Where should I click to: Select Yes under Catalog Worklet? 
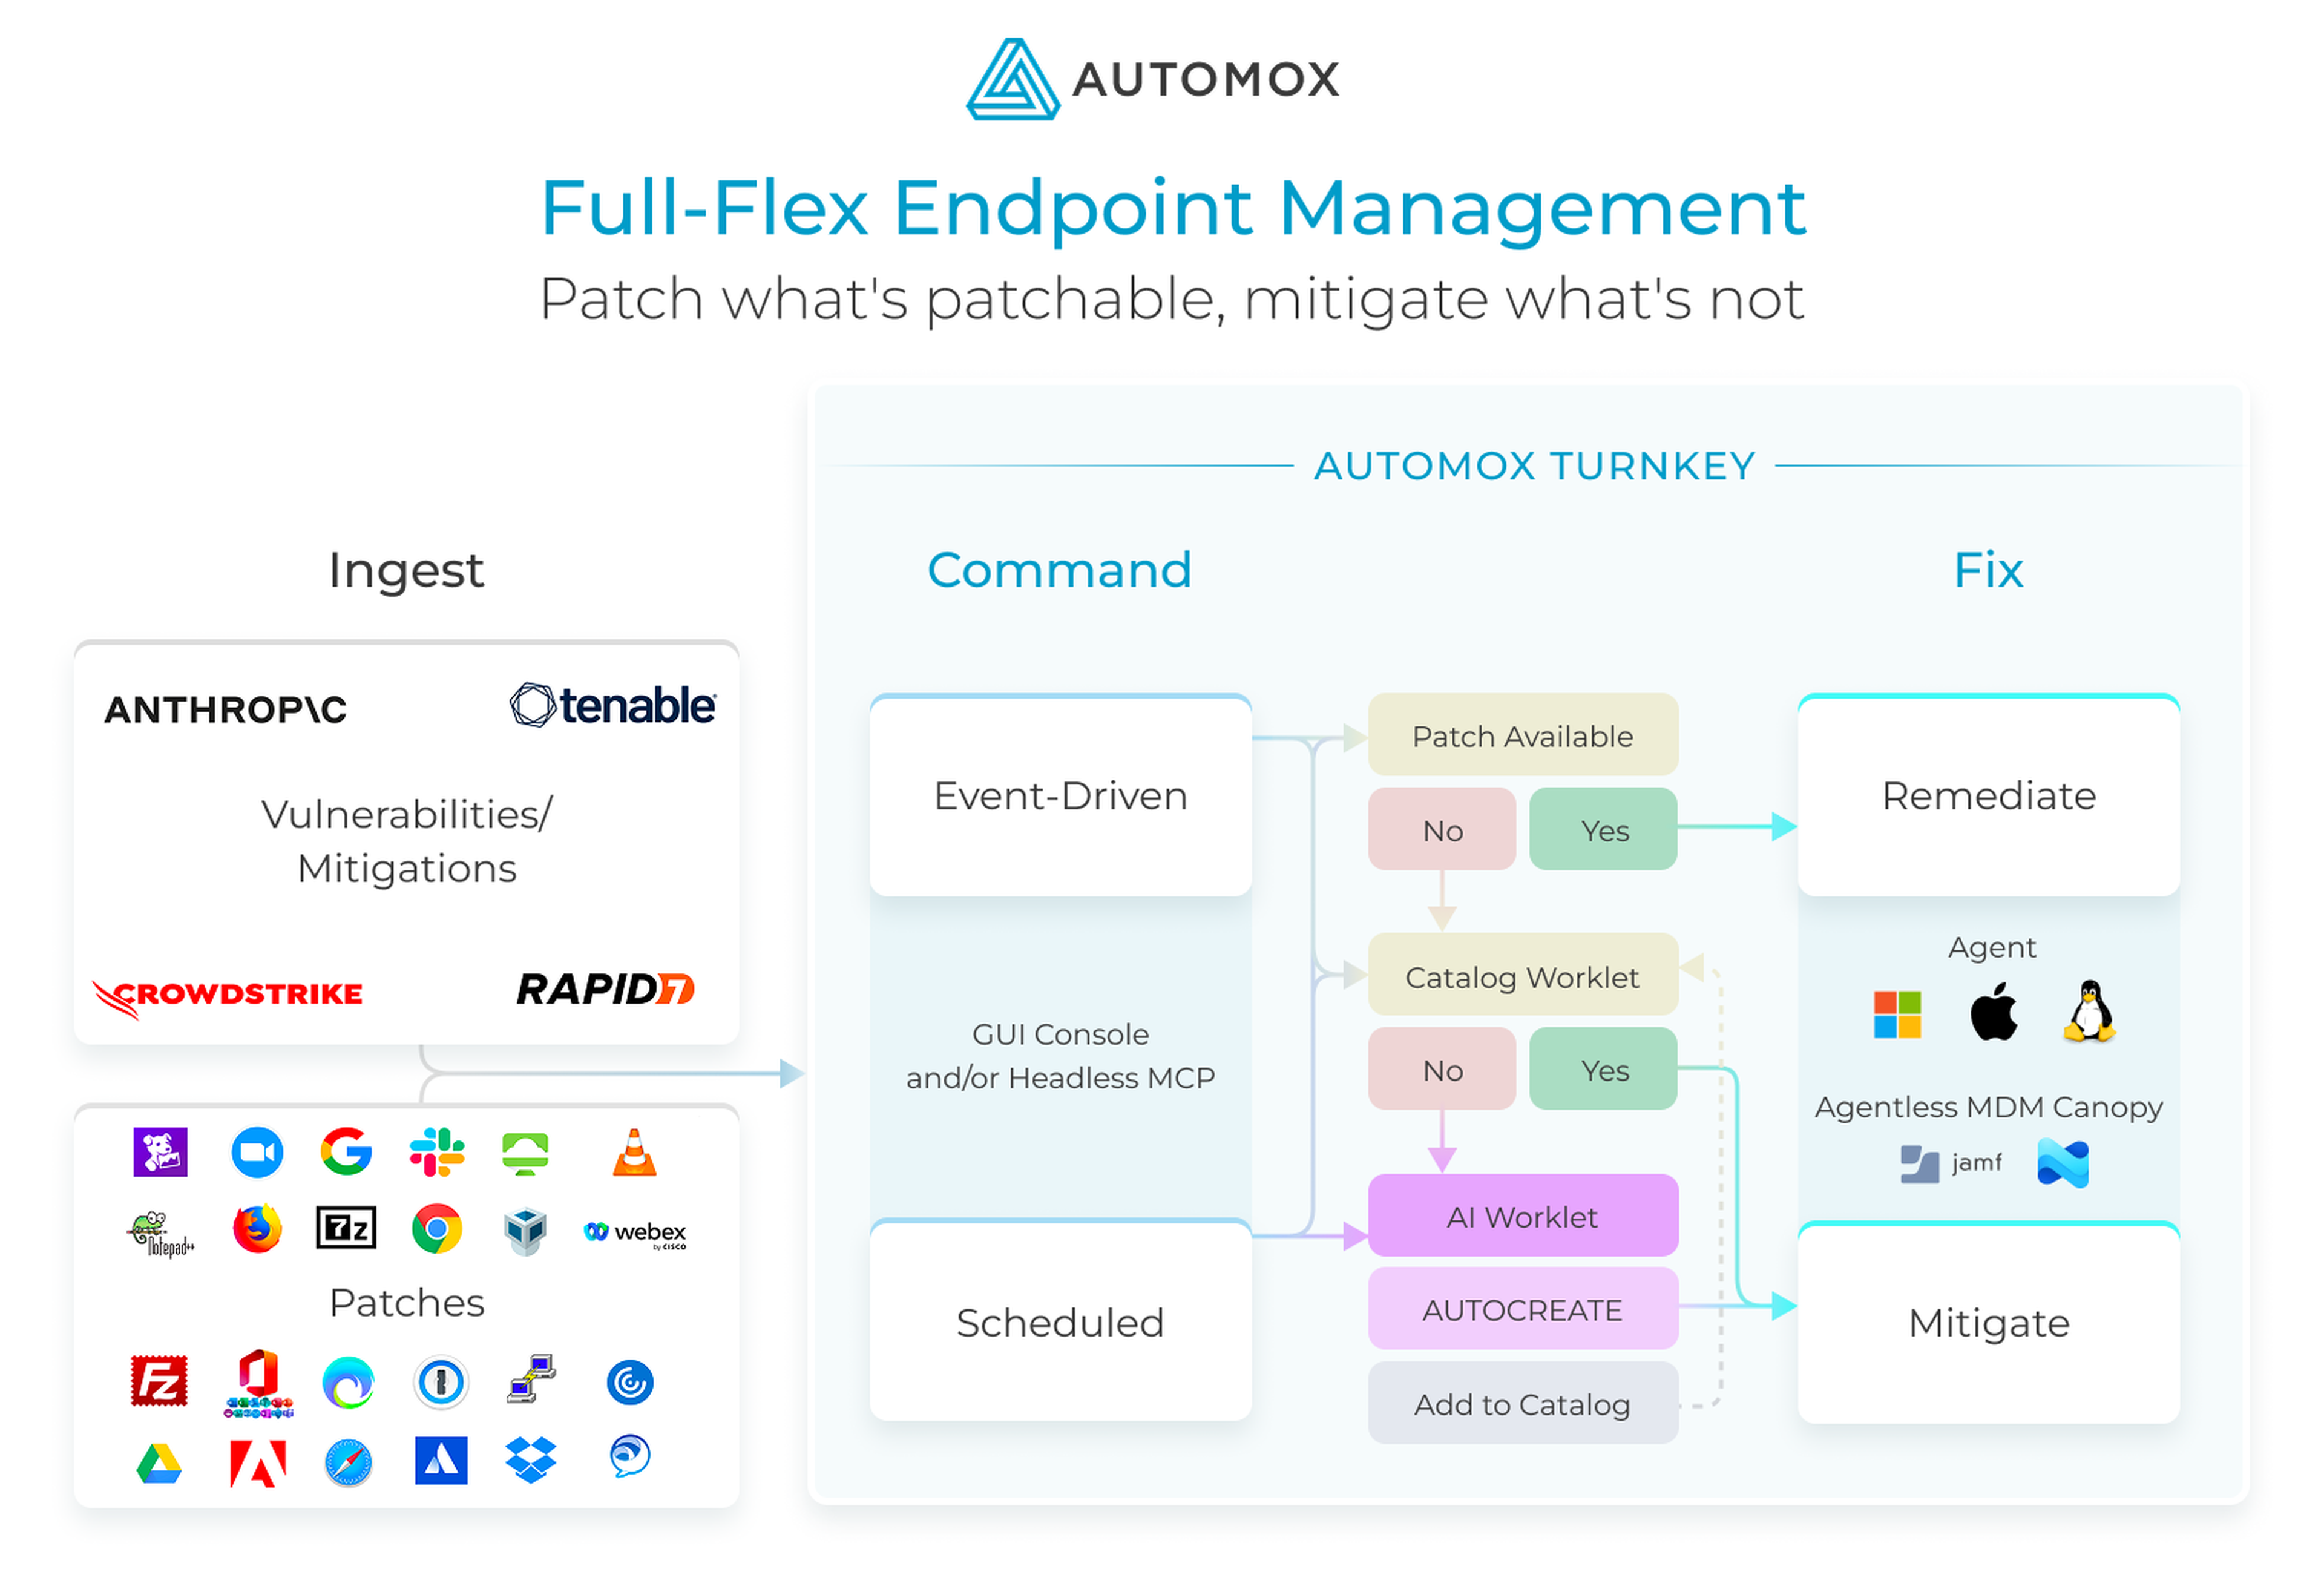1604,1070
